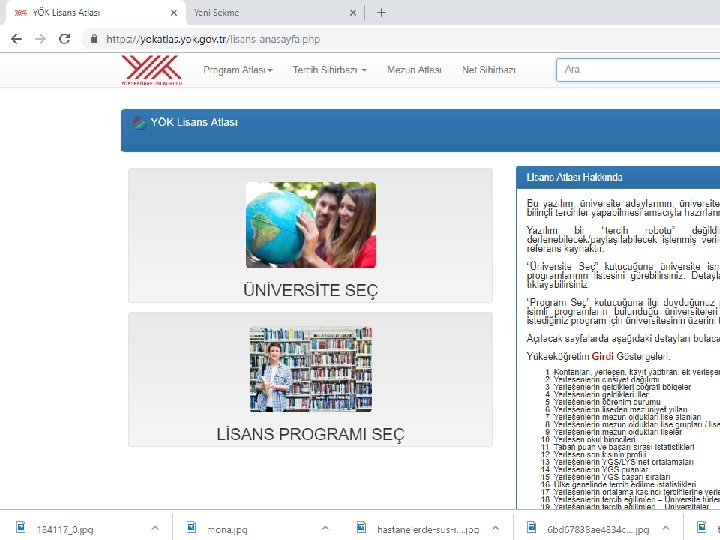Expand mona.jpg download options
Screen dimensions: 720x540
coord(325,528)
